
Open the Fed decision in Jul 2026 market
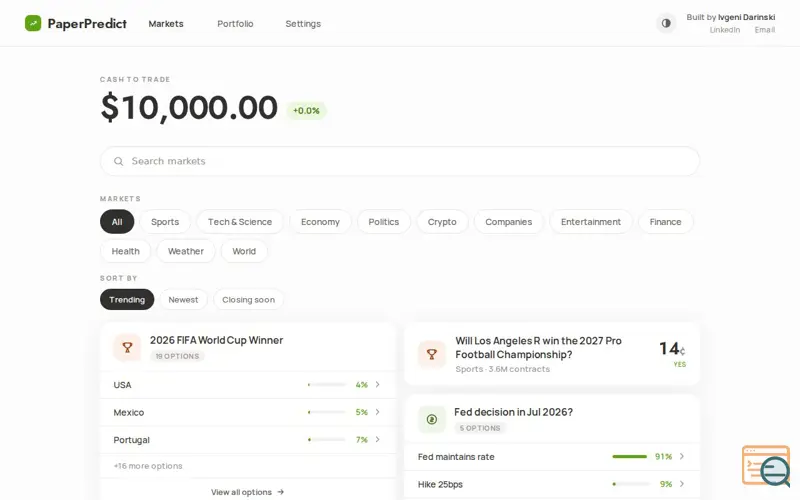pos(513,412)
